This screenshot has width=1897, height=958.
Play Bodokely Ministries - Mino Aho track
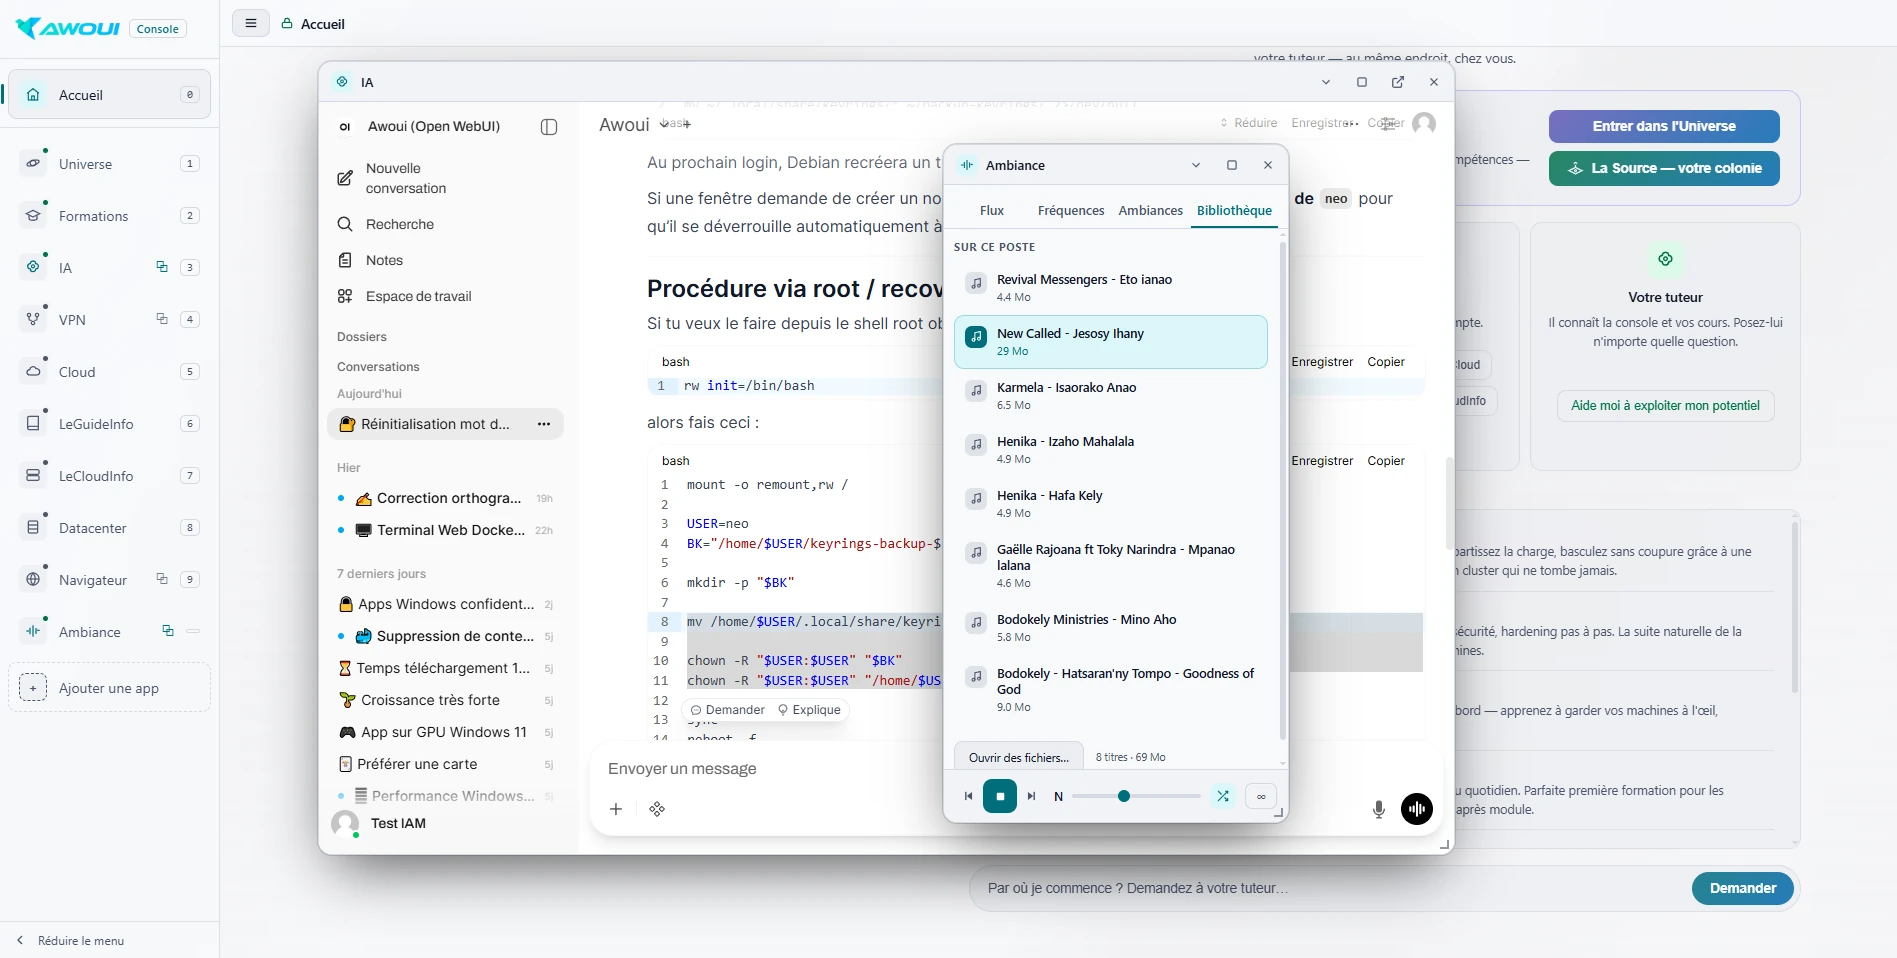(x=1111, y=628)
